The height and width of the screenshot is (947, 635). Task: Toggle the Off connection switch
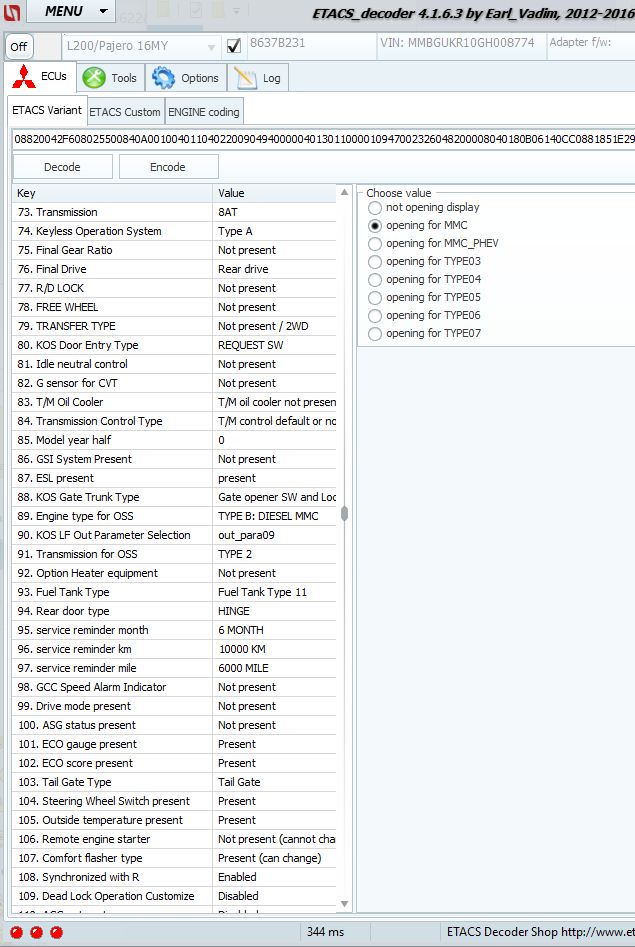point(18,47)
